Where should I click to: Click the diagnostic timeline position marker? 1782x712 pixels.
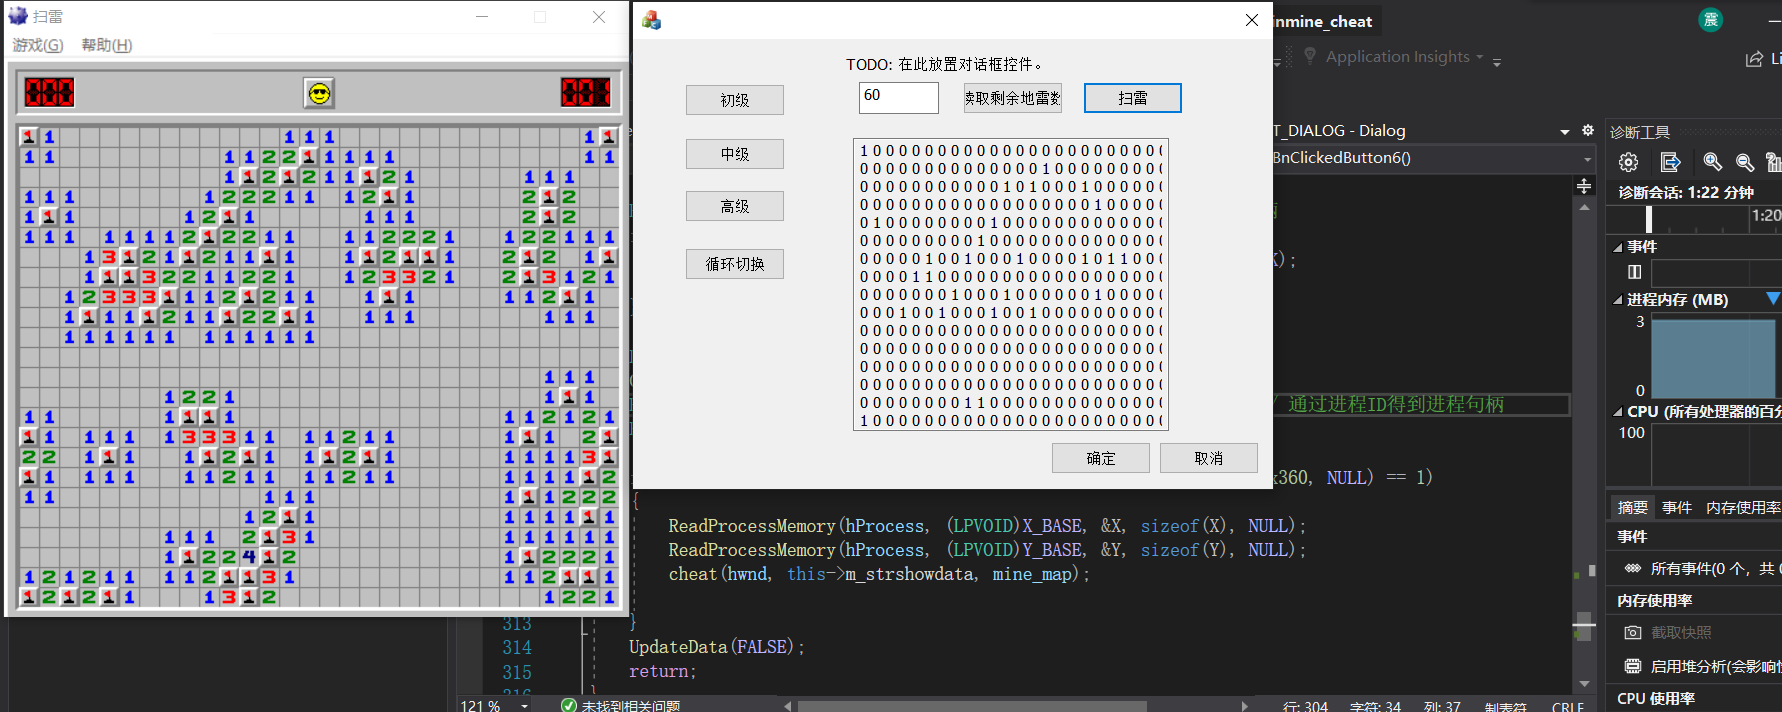(1649, 219)
